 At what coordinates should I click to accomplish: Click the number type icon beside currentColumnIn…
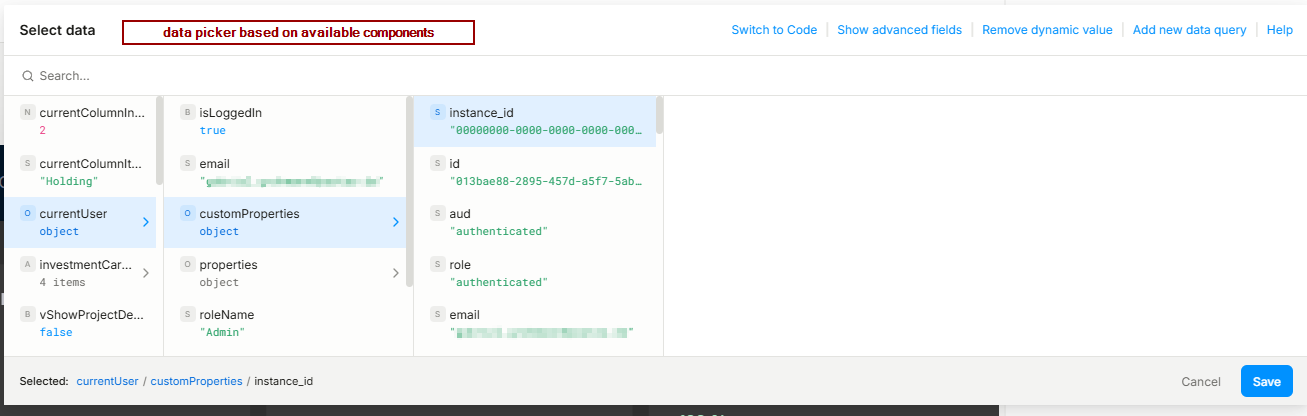coord(27,113)
